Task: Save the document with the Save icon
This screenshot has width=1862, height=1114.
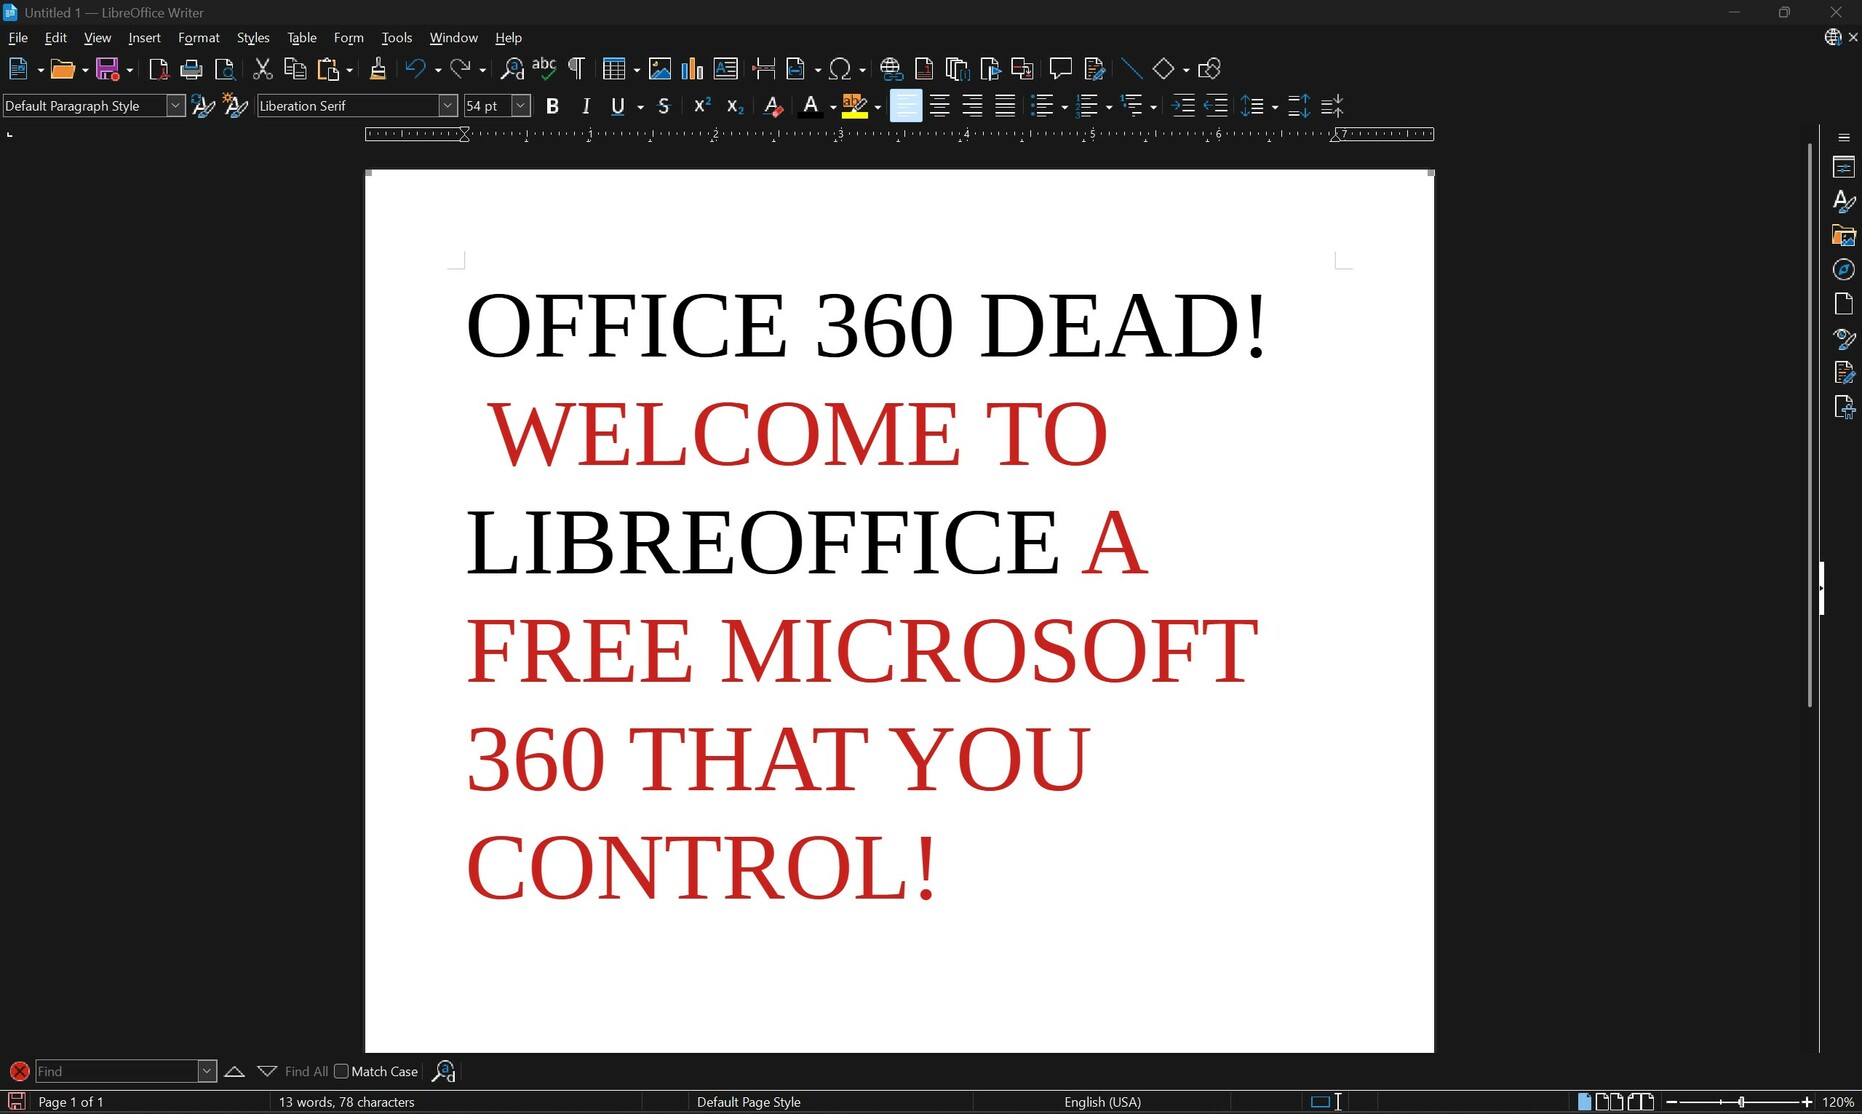Action: point(107,69)
